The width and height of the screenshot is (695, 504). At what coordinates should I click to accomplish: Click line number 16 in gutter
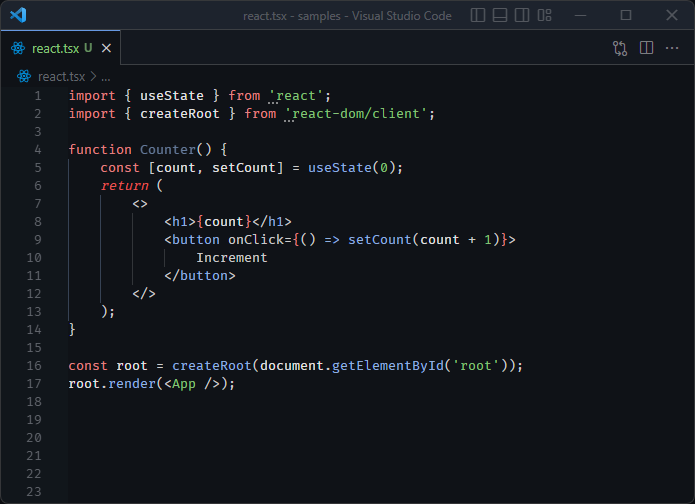pyautogui.click(x=34, y=366)
